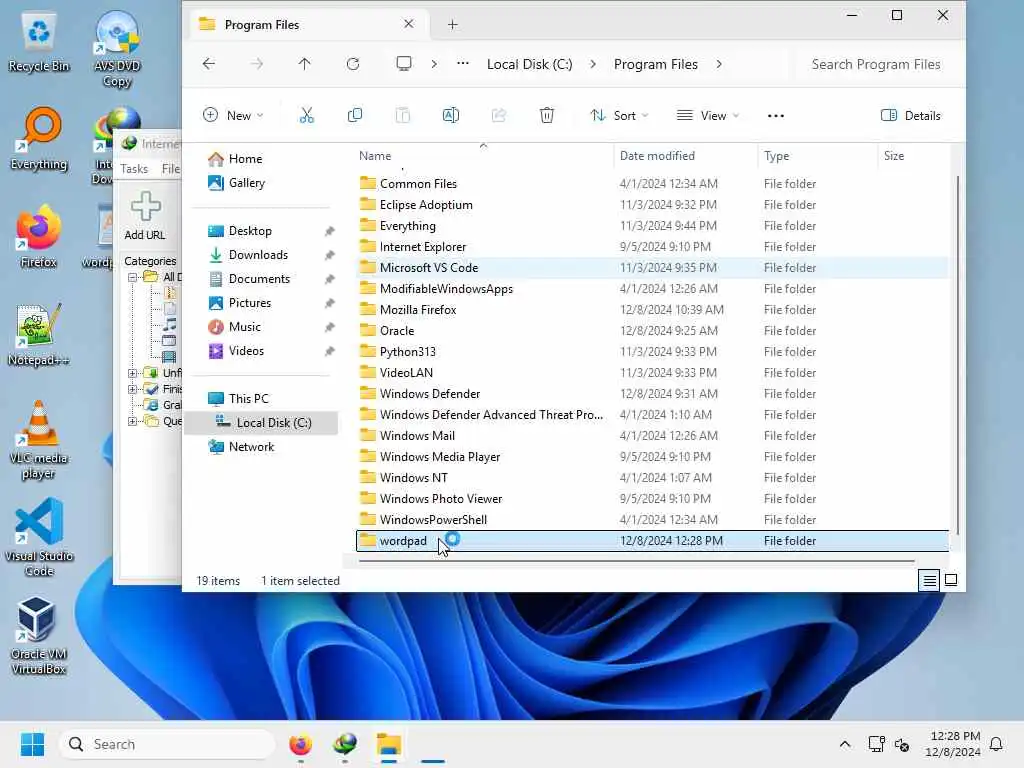Click the Rename icon in toolbar
The width and height of the screenshot is (1024, 768).
(x=451, y=116)
